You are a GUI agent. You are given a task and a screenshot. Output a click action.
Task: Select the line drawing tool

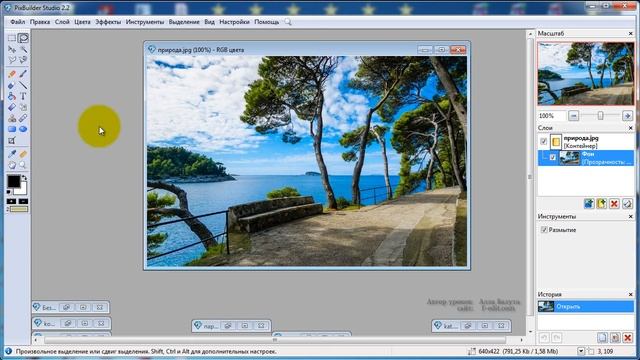pyautogui.click(x=23, y=85)
